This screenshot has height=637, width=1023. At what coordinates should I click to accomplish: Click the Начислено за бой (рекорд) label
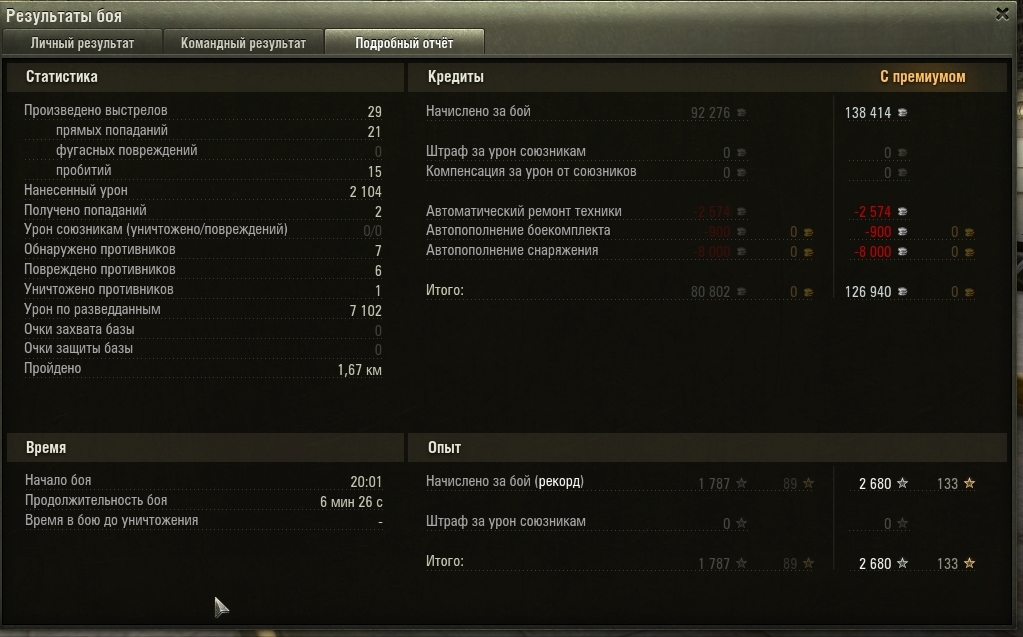click(504, 482)
